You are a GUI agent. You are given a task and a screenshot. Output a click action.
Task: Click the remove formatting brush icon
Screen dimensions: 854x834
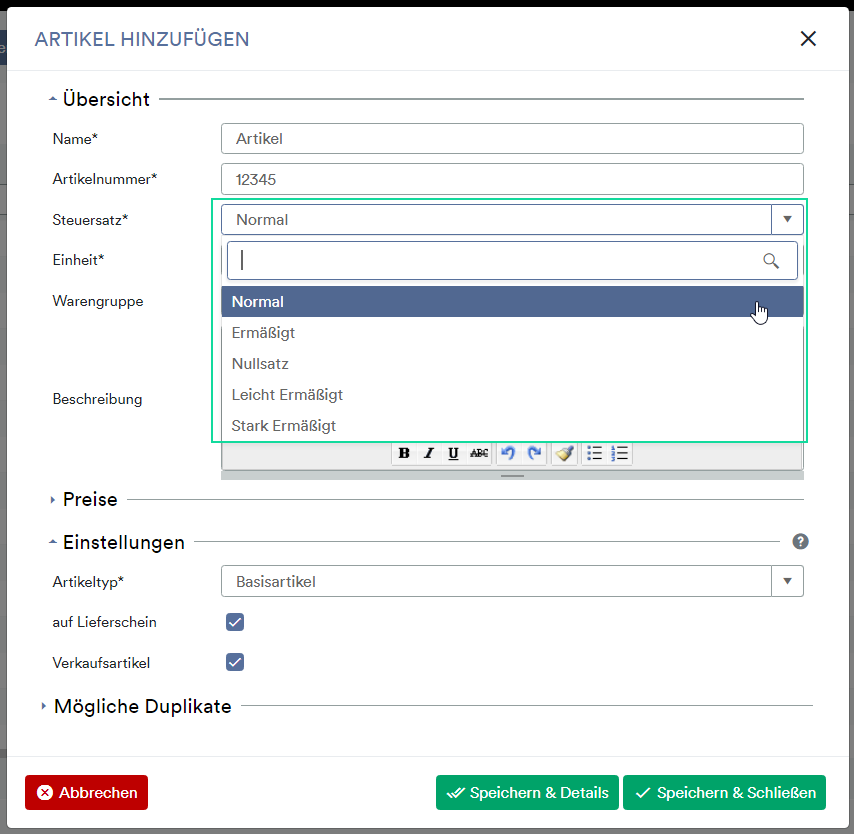pyautogui.click(x=564, y=453)
